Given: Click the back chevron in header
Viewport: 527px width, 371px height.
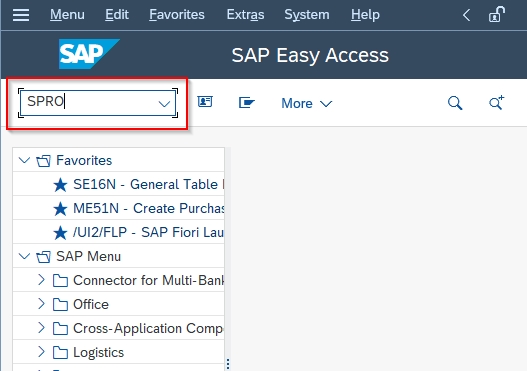Looking at the screenshot, I should 466,15.
